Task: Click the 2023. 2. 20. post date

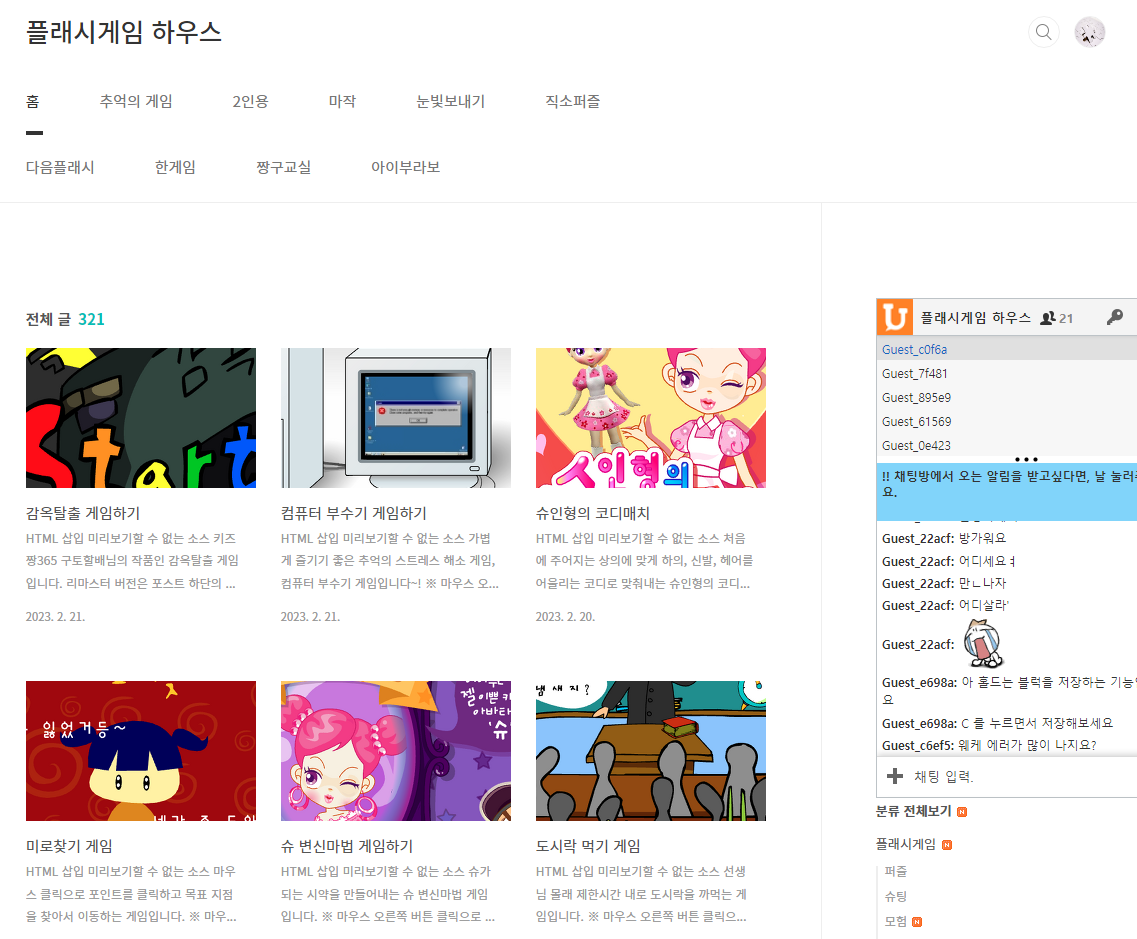Action: point(566,616)
